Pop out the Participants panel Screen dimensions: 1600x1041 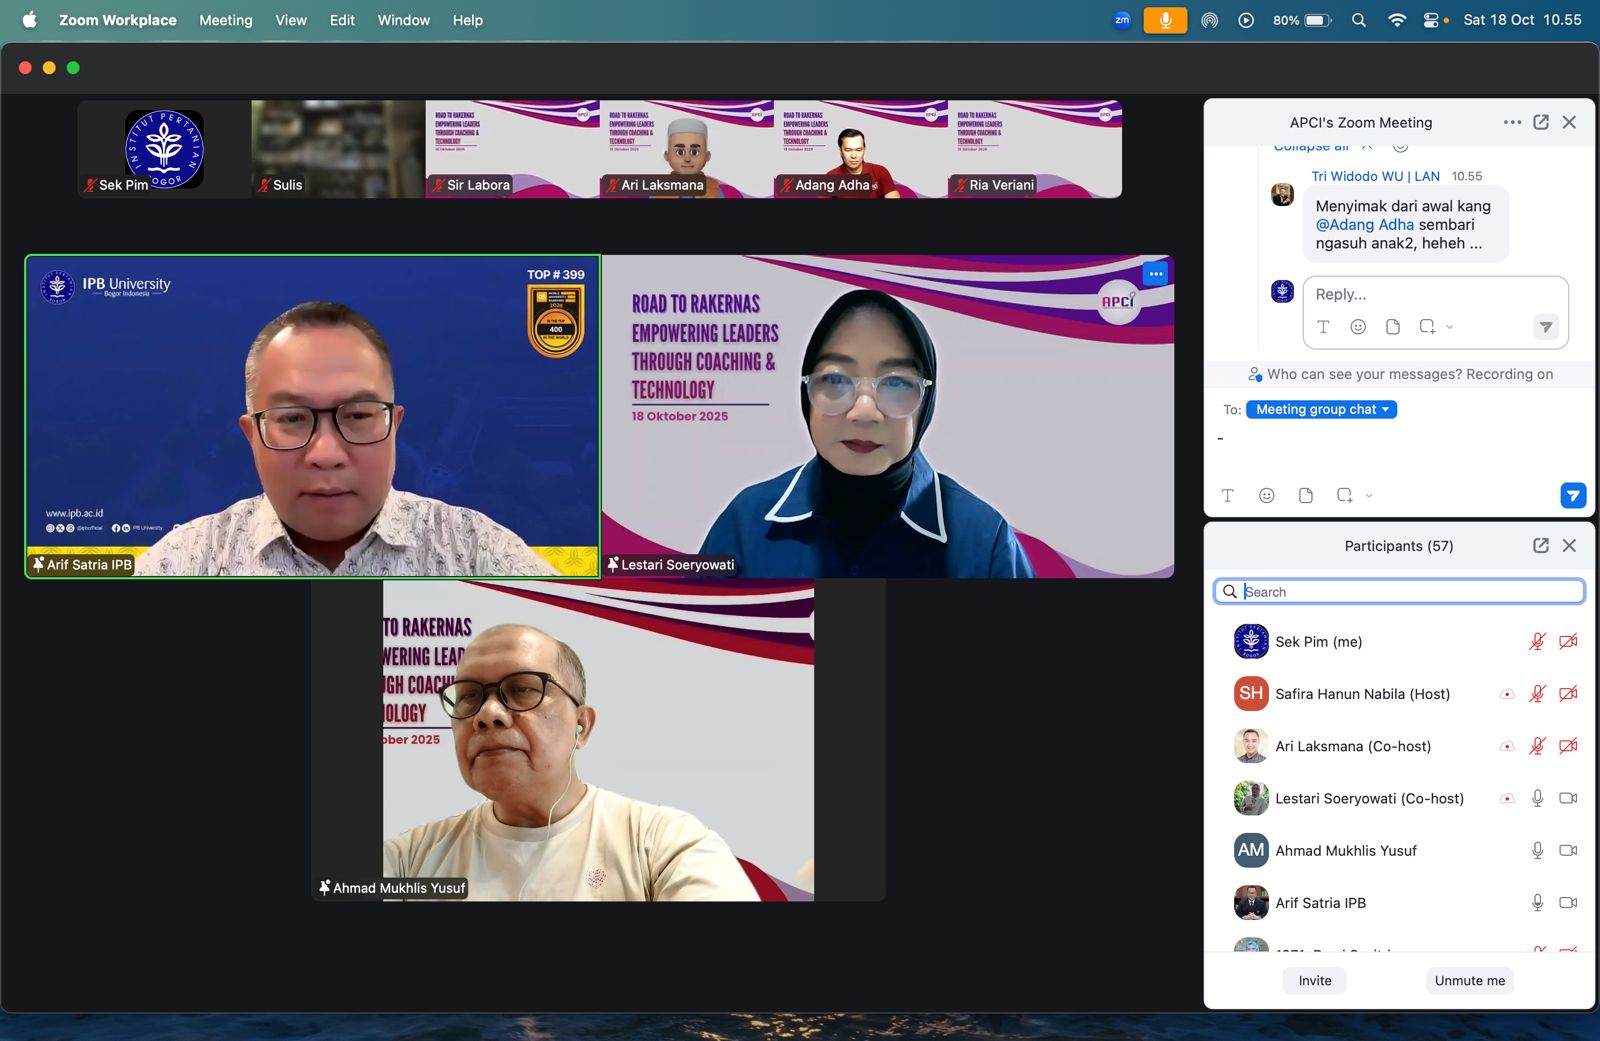[1541, 545]
